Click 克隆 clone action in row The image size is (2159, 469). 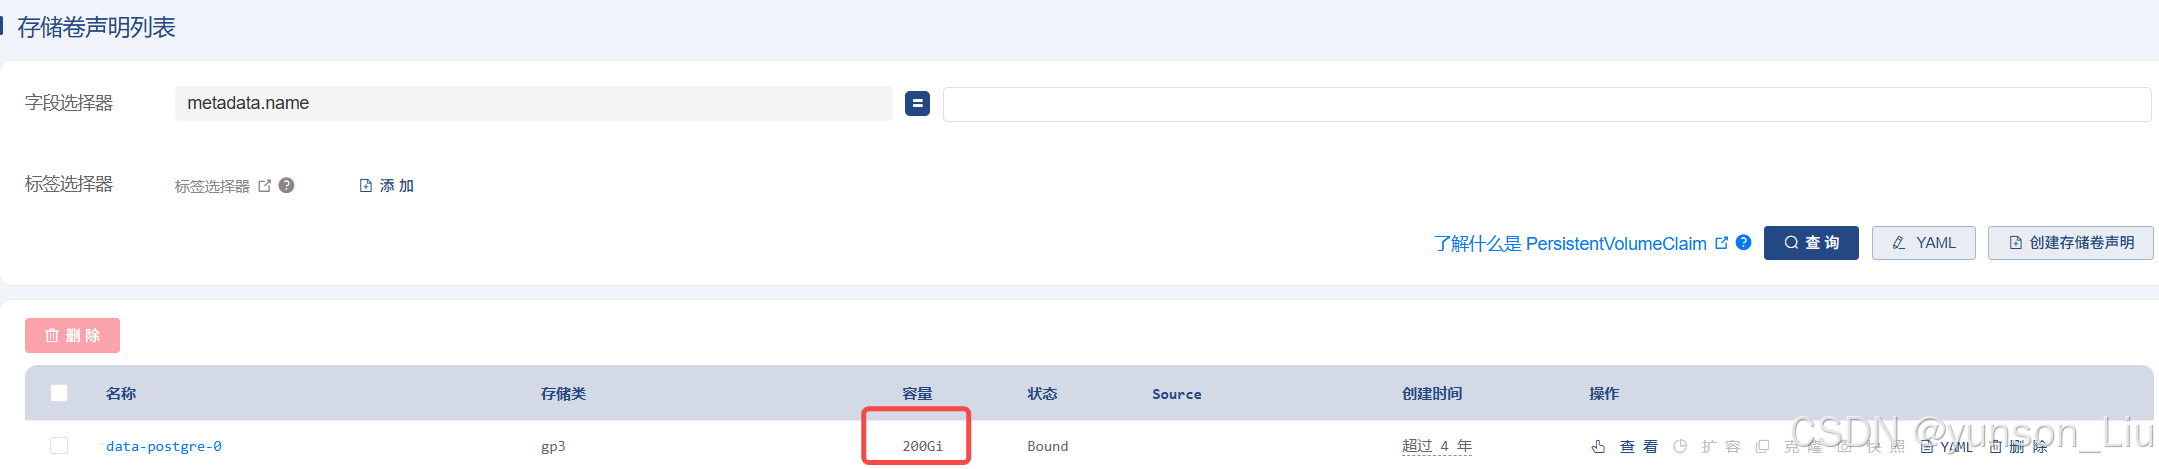tap(1790, 446)
